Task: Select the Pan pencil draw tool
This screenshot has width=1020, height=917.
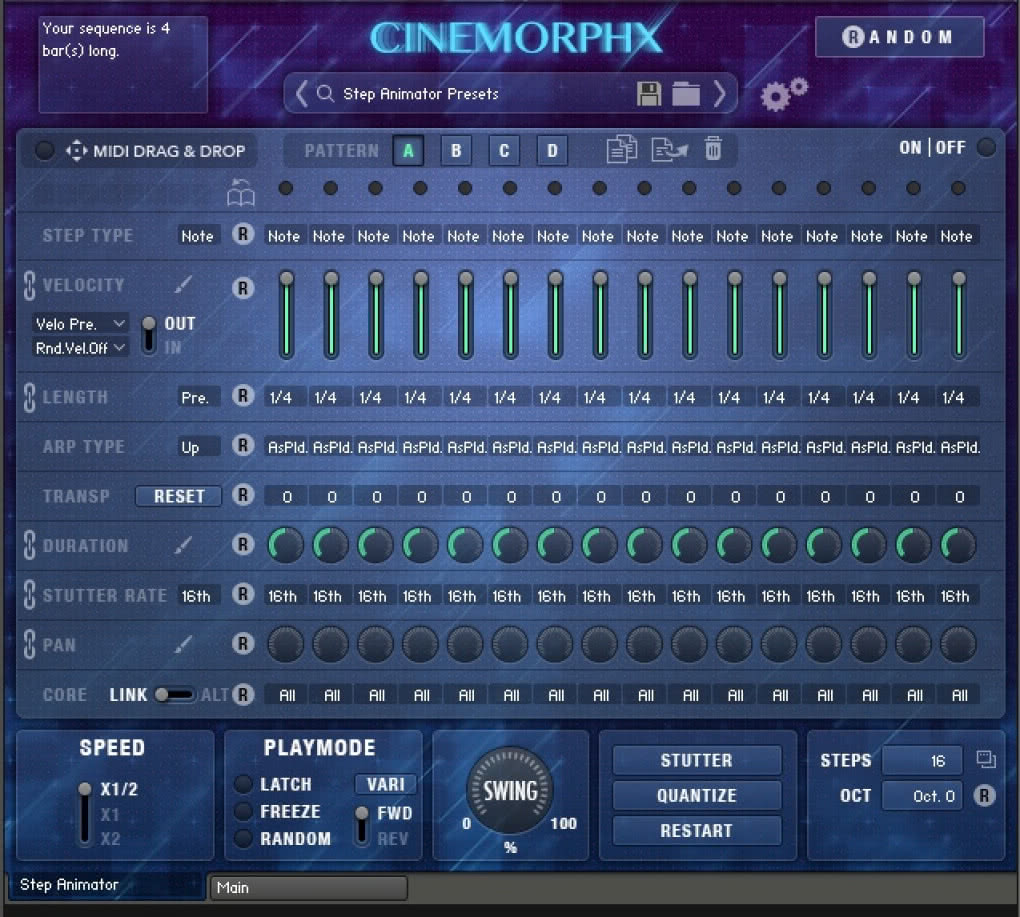Action: pyautogui.click(x=183, y=645)
